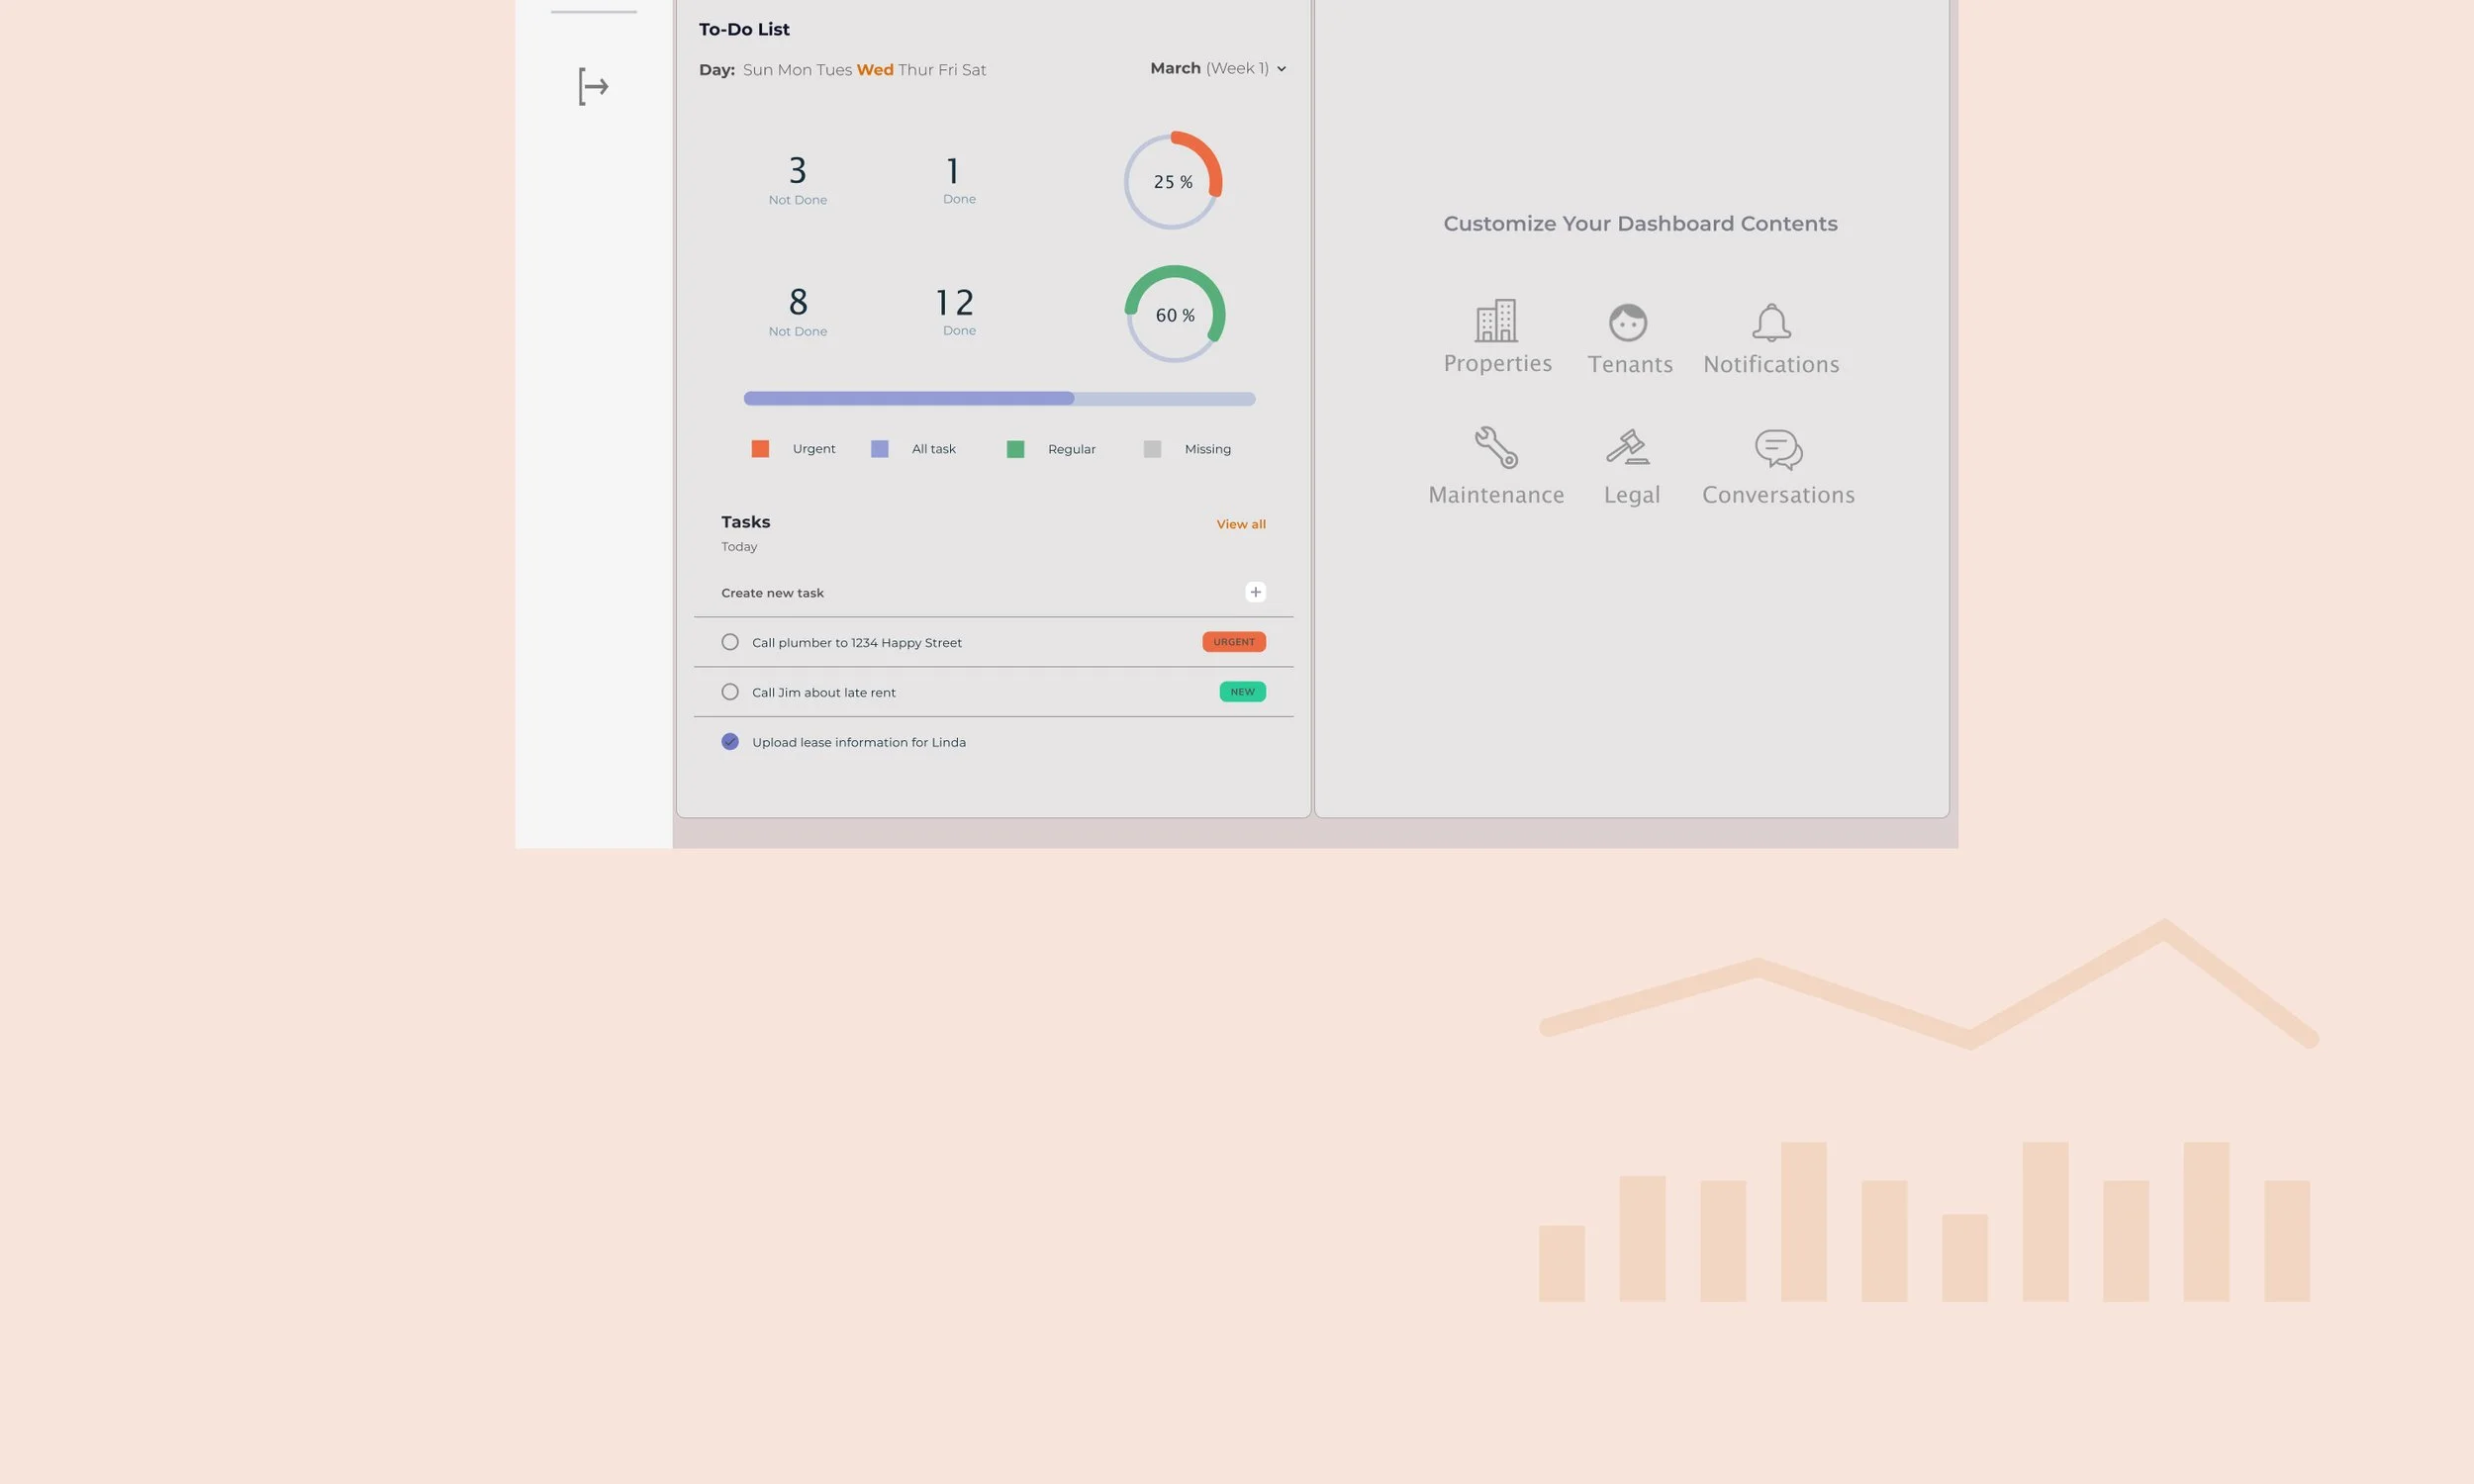Click the logout icon in the sidebar
The width and height of the screenshot is (2474, 1484).
(x=592, y=86)
